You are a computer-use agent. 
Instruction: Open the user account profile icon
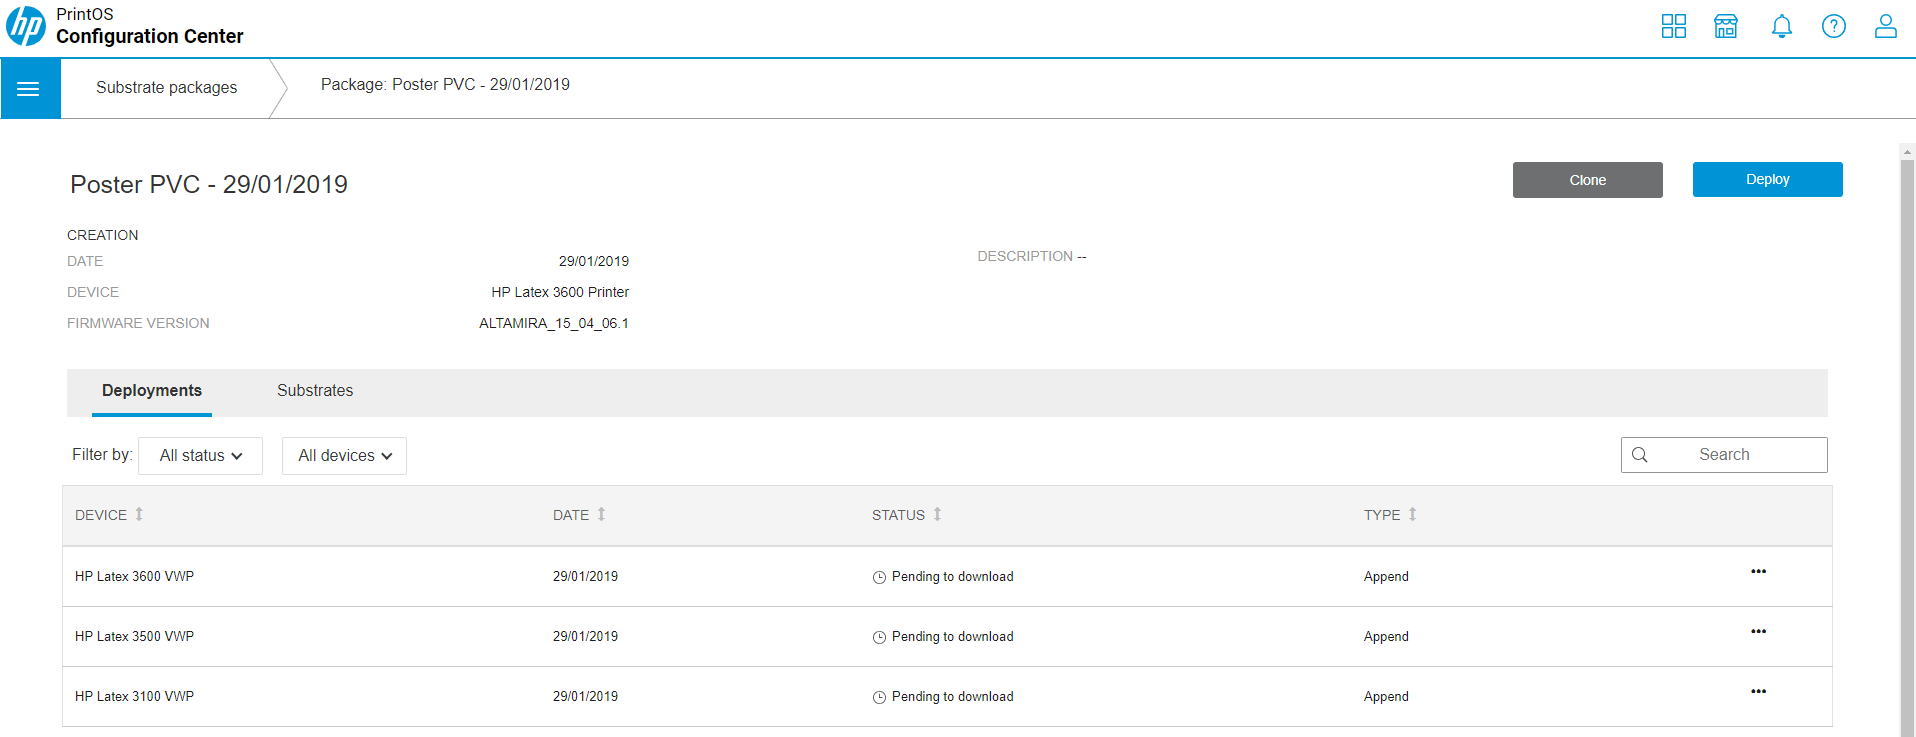(x=1886, y=26)
